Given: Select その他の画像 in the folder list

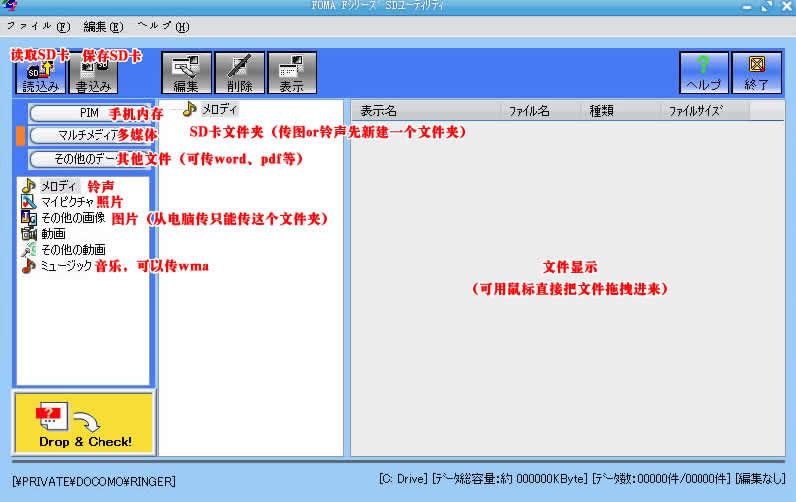Looking at the screenshot, I should tap(72, 217).
